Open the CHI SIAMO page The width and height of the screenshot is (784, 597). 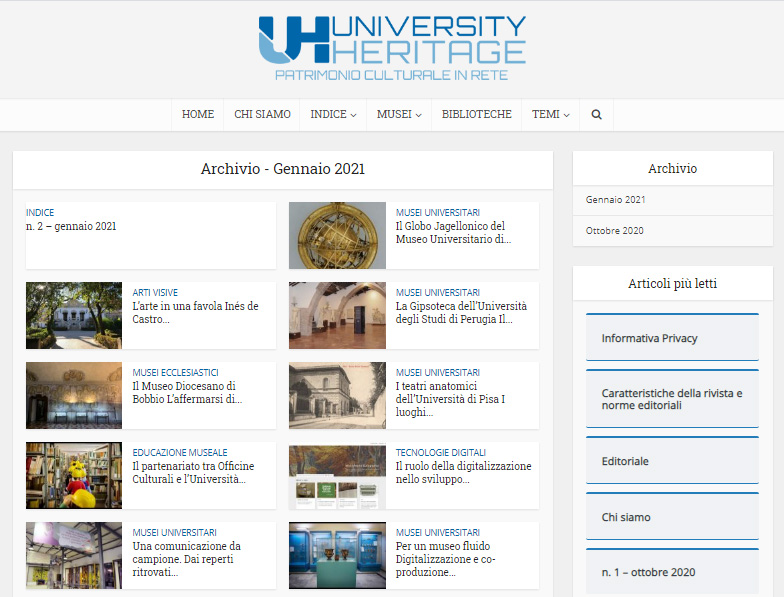(x=262, y=114)
